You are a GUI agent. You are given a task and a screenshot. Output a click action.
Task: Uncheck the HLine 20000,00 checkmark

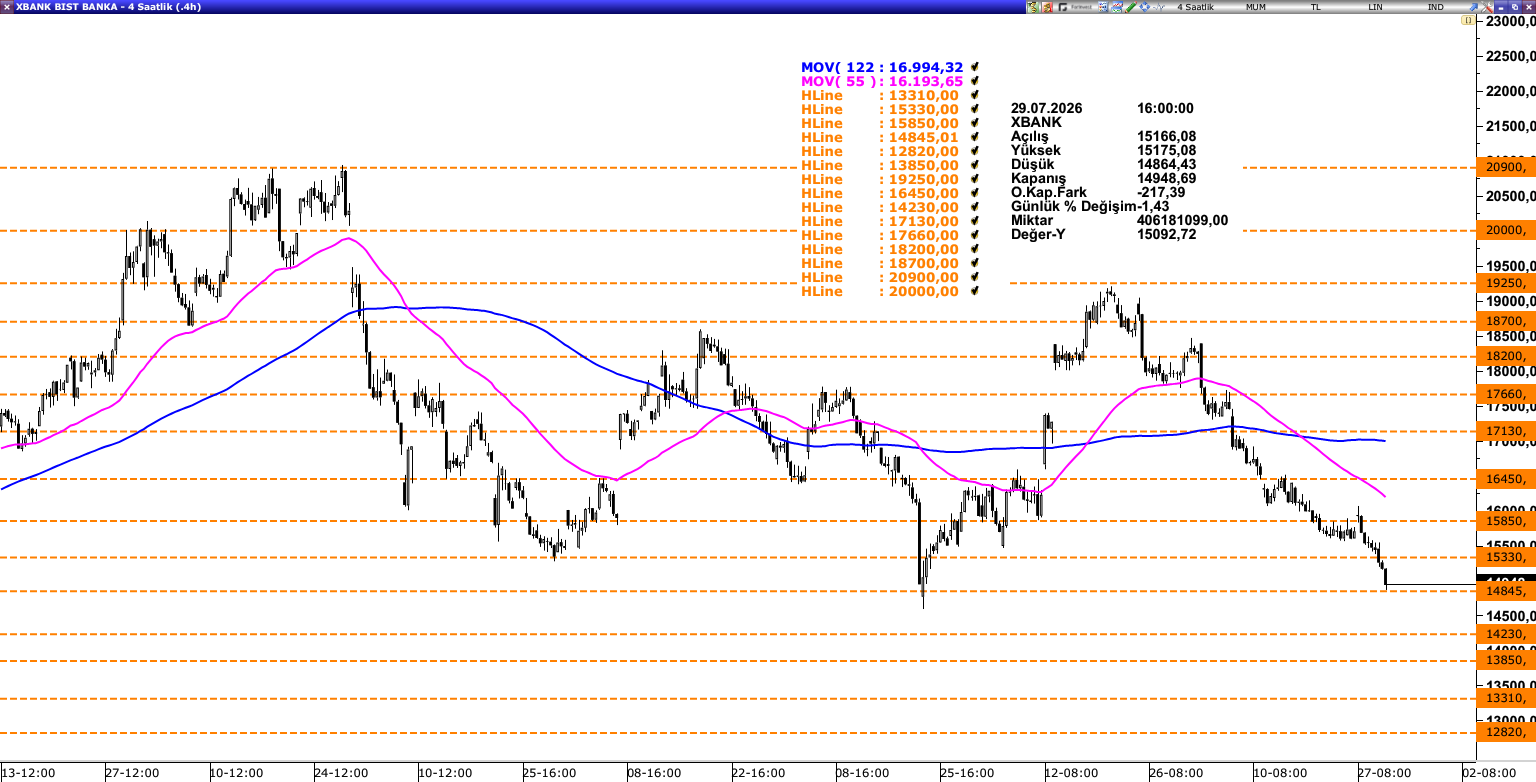974,291
